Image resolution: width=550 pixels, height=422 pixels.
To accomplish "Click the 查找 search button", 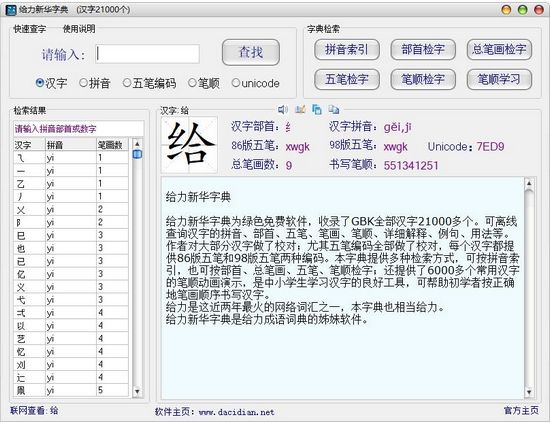I will pos(251,52).
